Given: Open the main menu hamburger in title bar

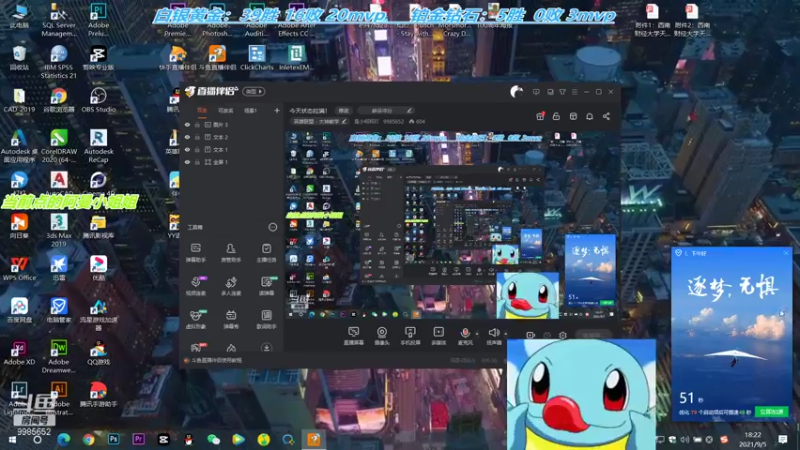Looking at the screenshot, I should (574, 92).
